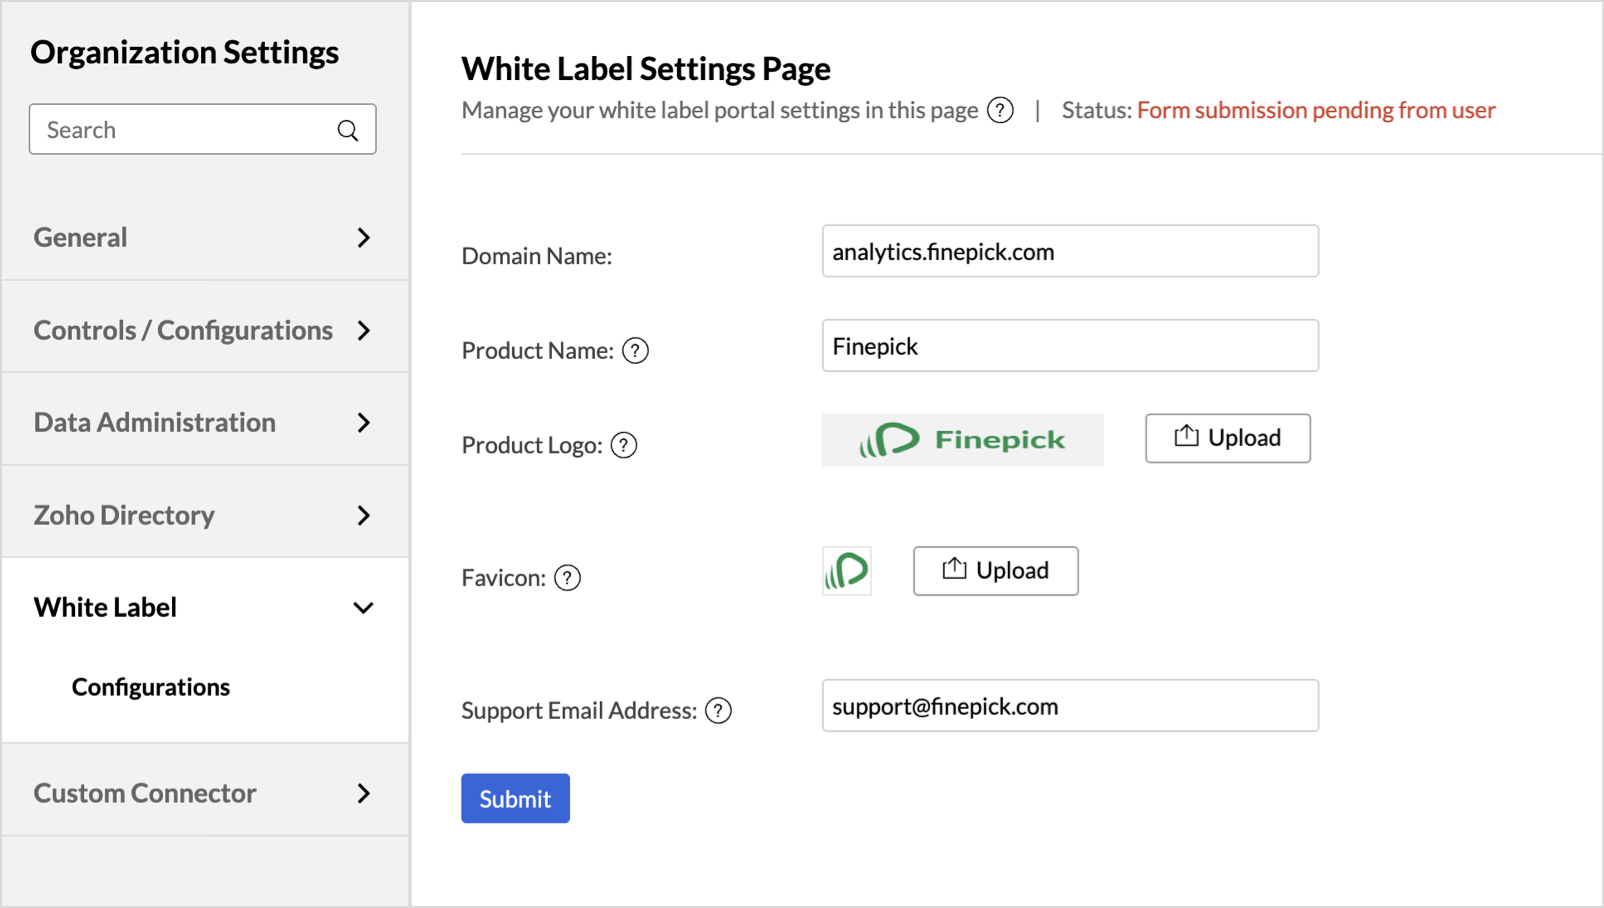The height and width of the screenshot is (908, 1604).
Task: Select Configurations under White Label
Action: (x=151, y=687)
